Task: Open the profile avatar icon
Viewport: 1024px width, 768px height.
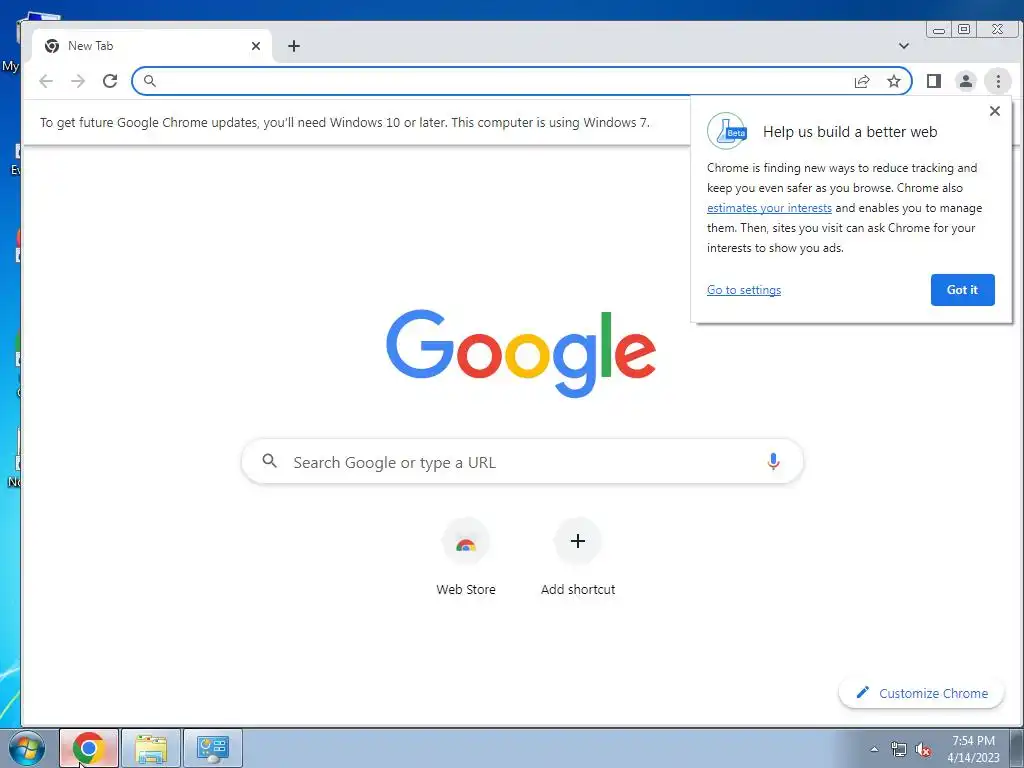Action: pyautogui.click(x=965, y=81)
